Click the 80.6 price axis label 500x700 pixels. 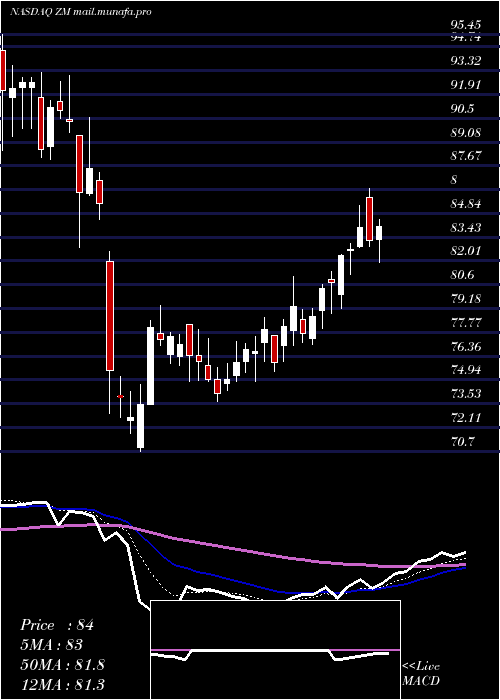point(462,275)
